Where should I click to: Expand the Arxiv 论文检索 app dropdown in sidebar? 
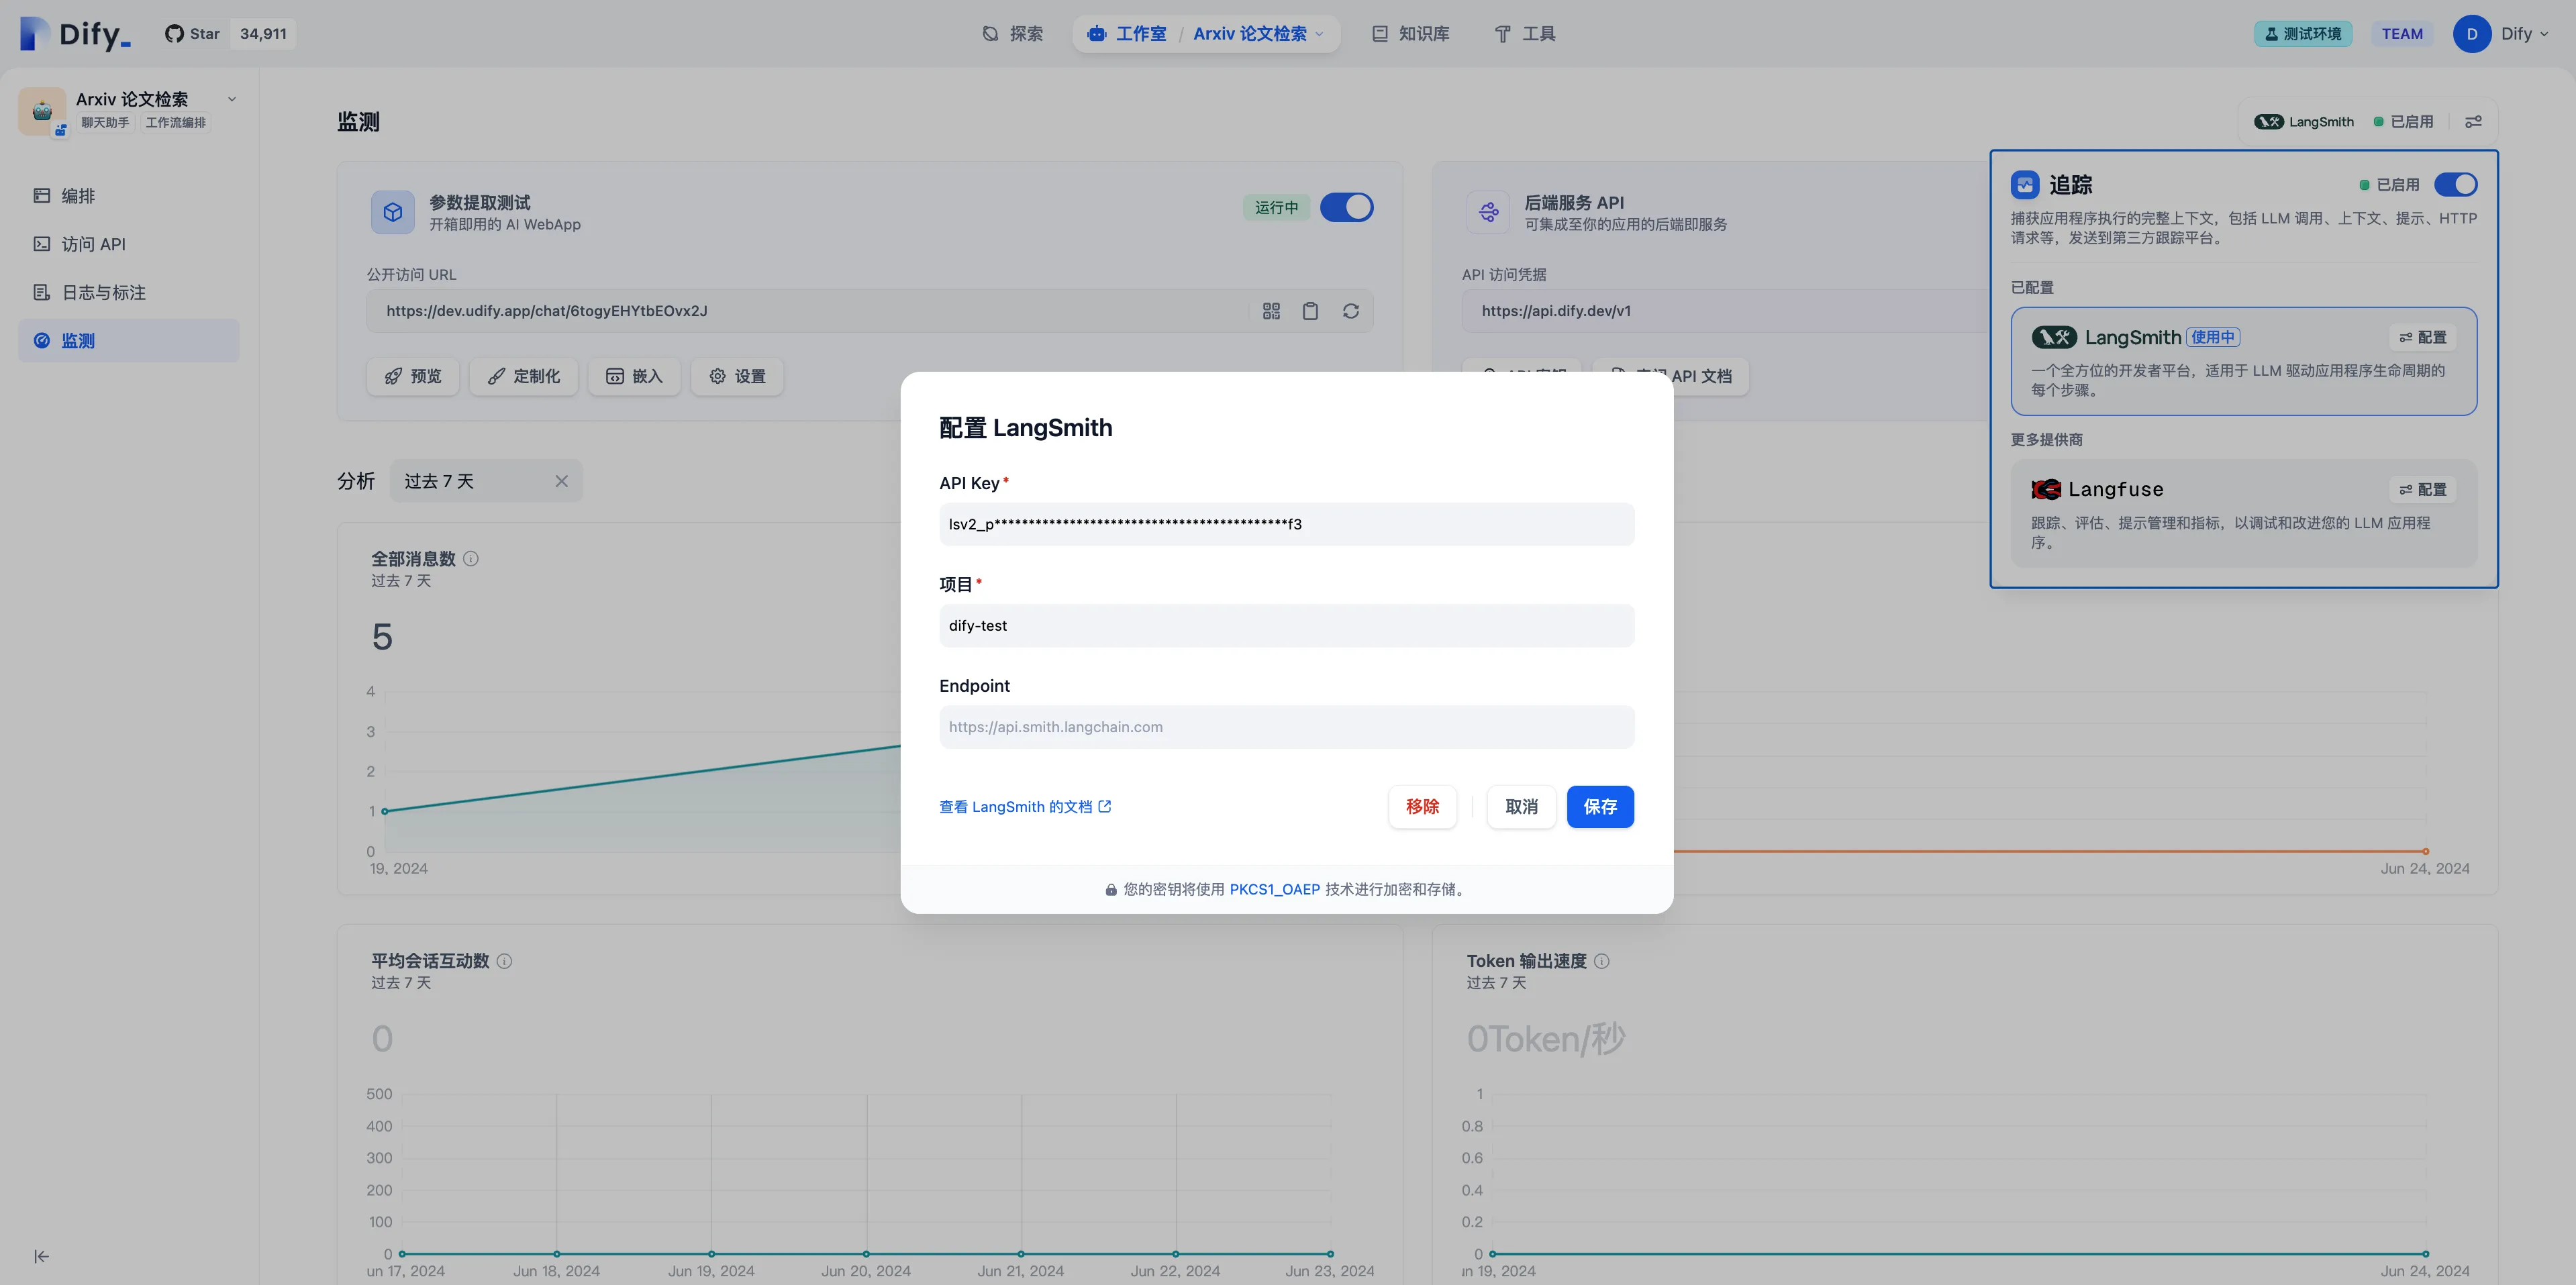[232, 99]
